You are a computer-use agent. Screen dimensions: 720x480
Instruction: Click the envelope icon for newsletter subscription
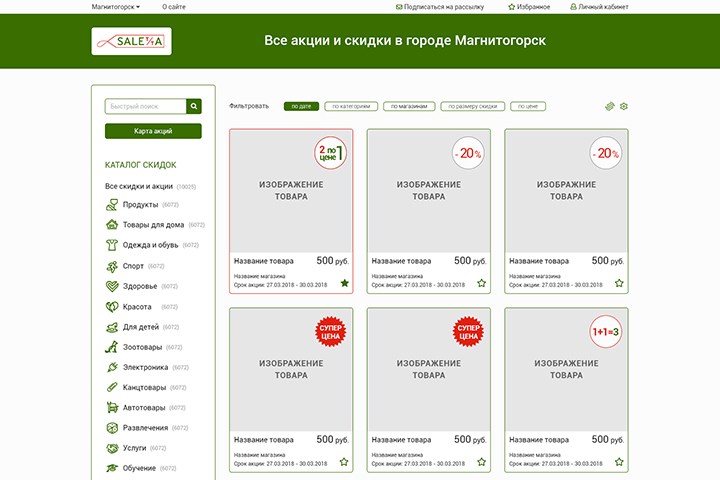[x=399, y=7]
